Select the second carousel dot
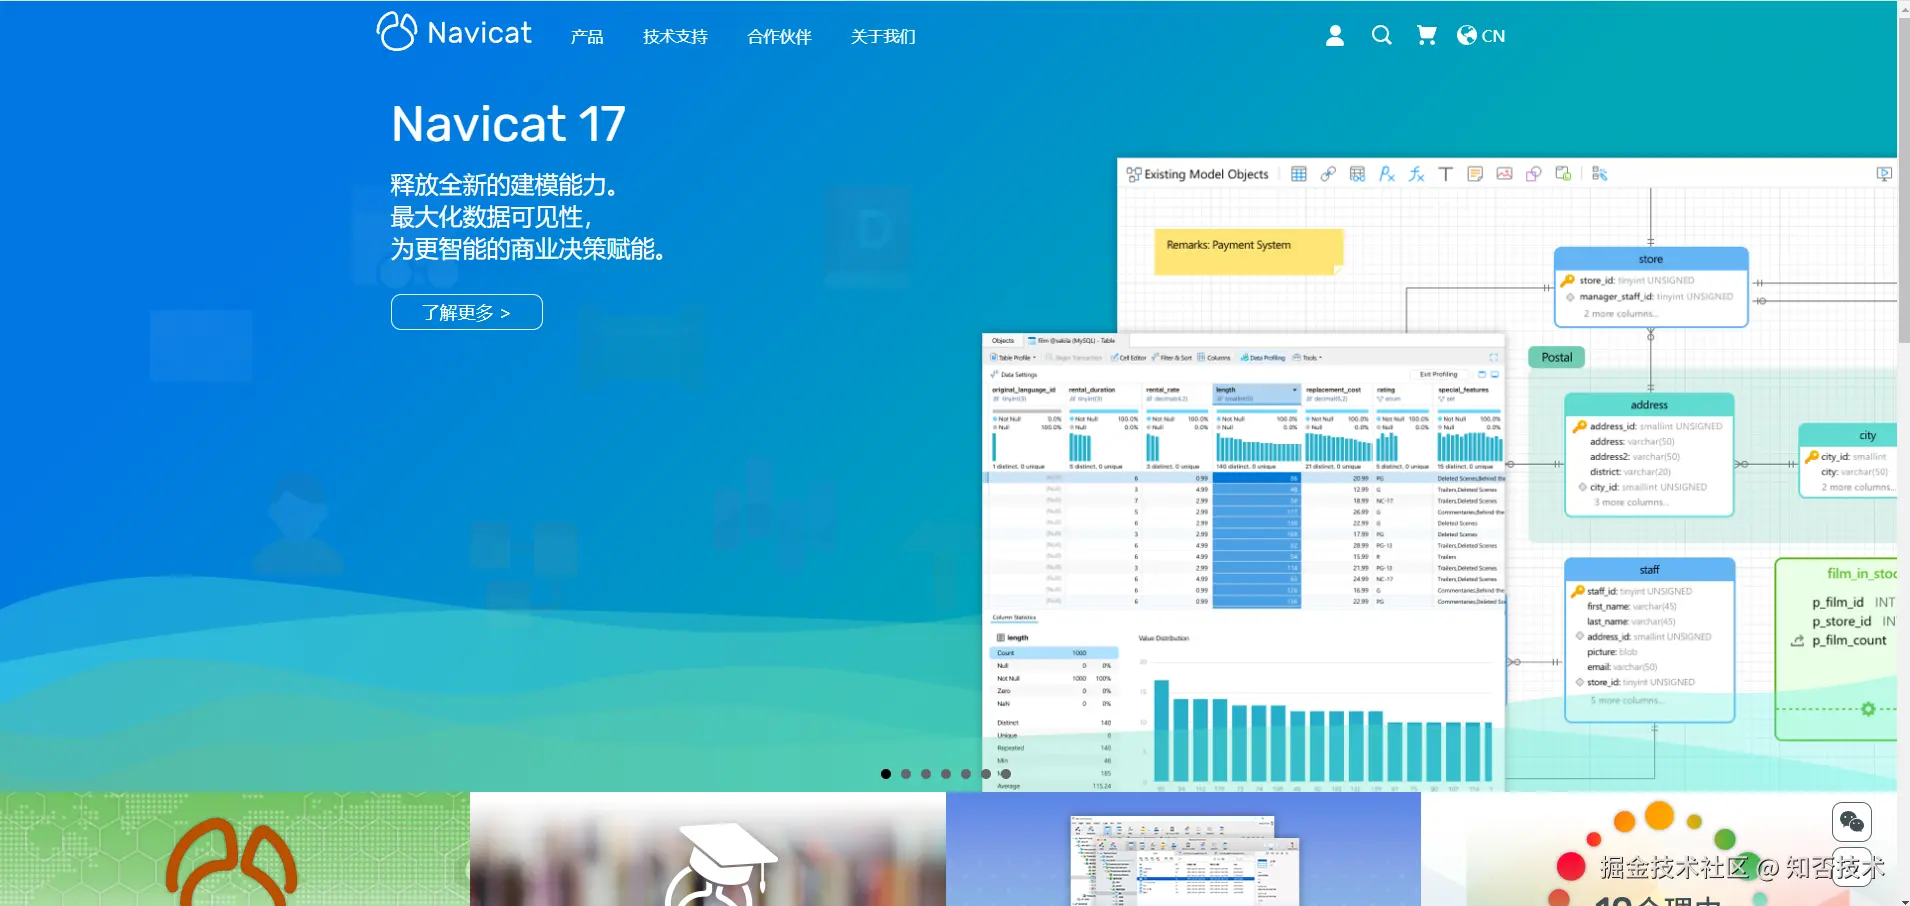 (x=906, y=774)
